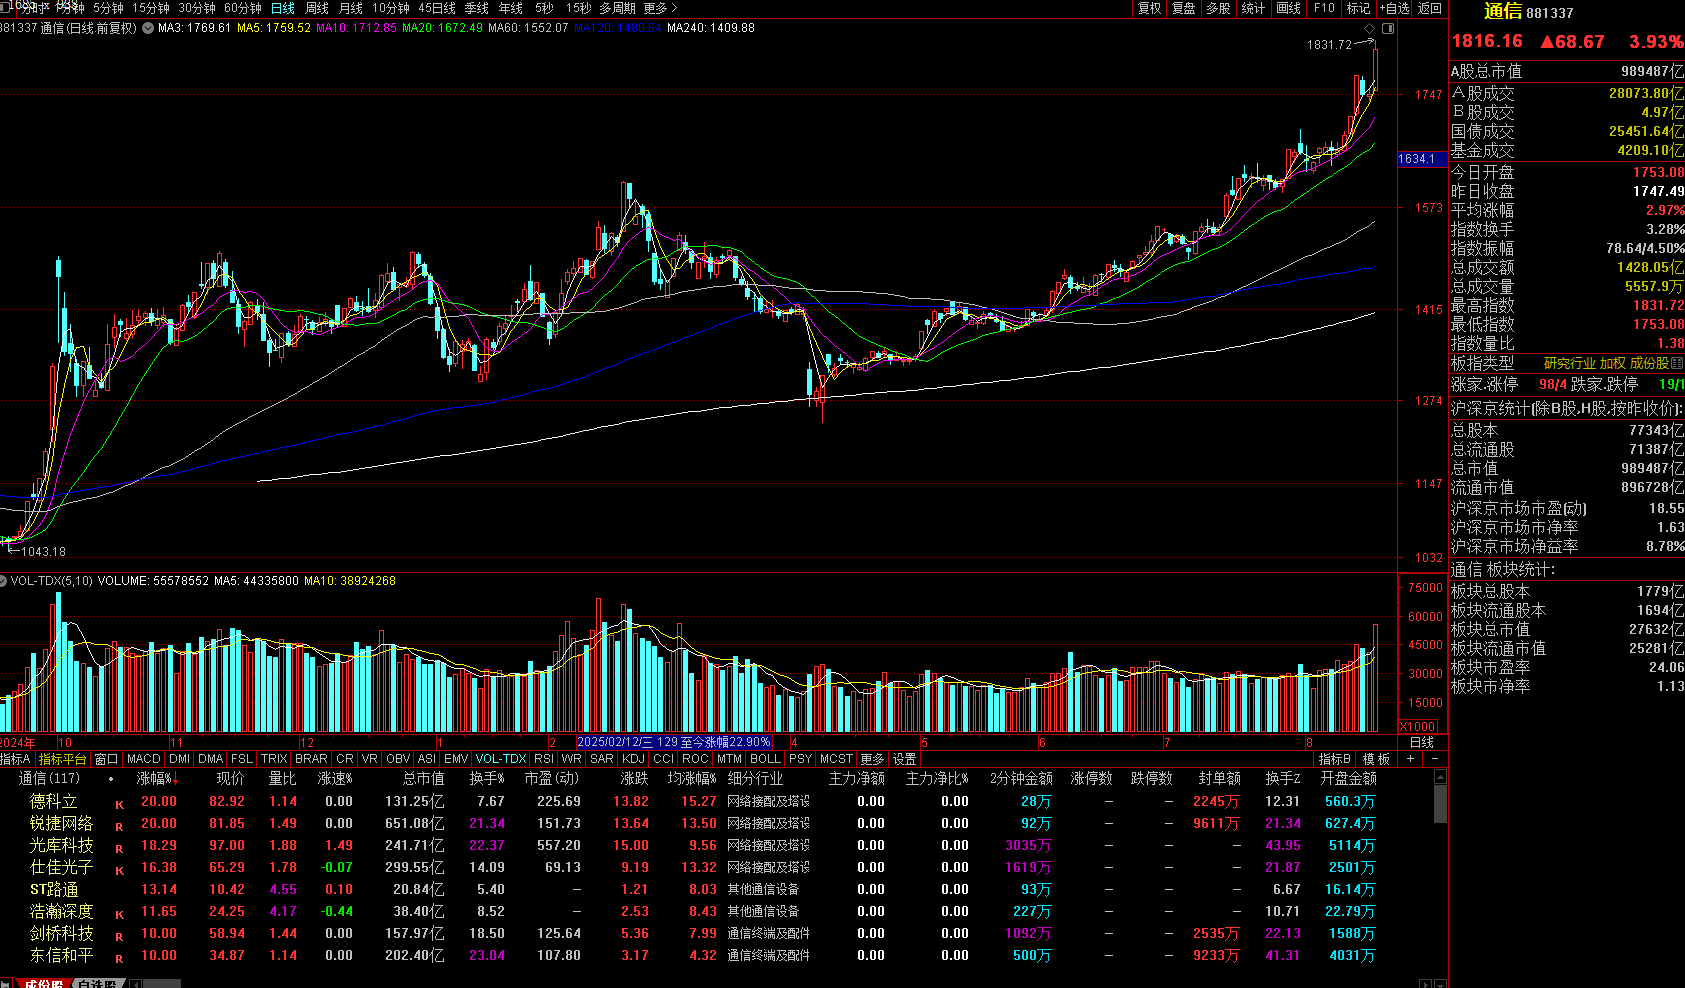Open the 多周期 multi-period view
1685x988 pixels.
coord(618,8)
